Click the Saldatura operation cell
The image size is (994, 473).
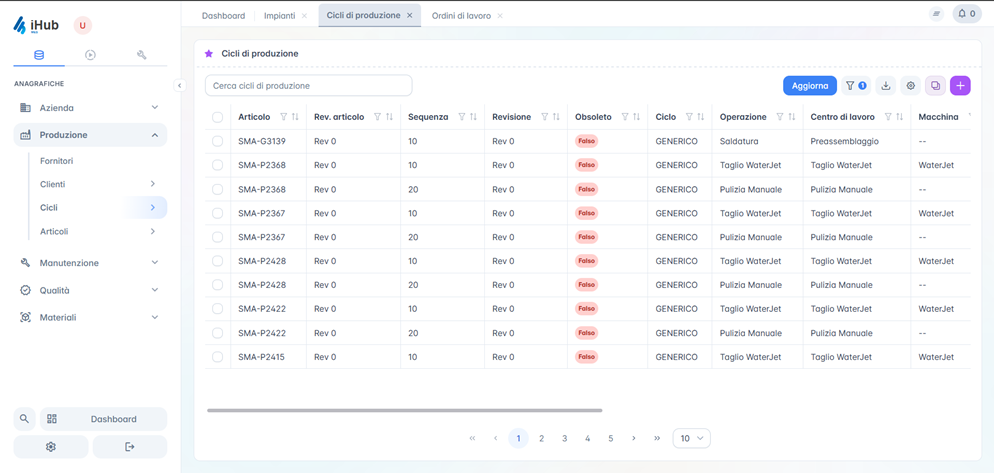click(x=739, y=141)
